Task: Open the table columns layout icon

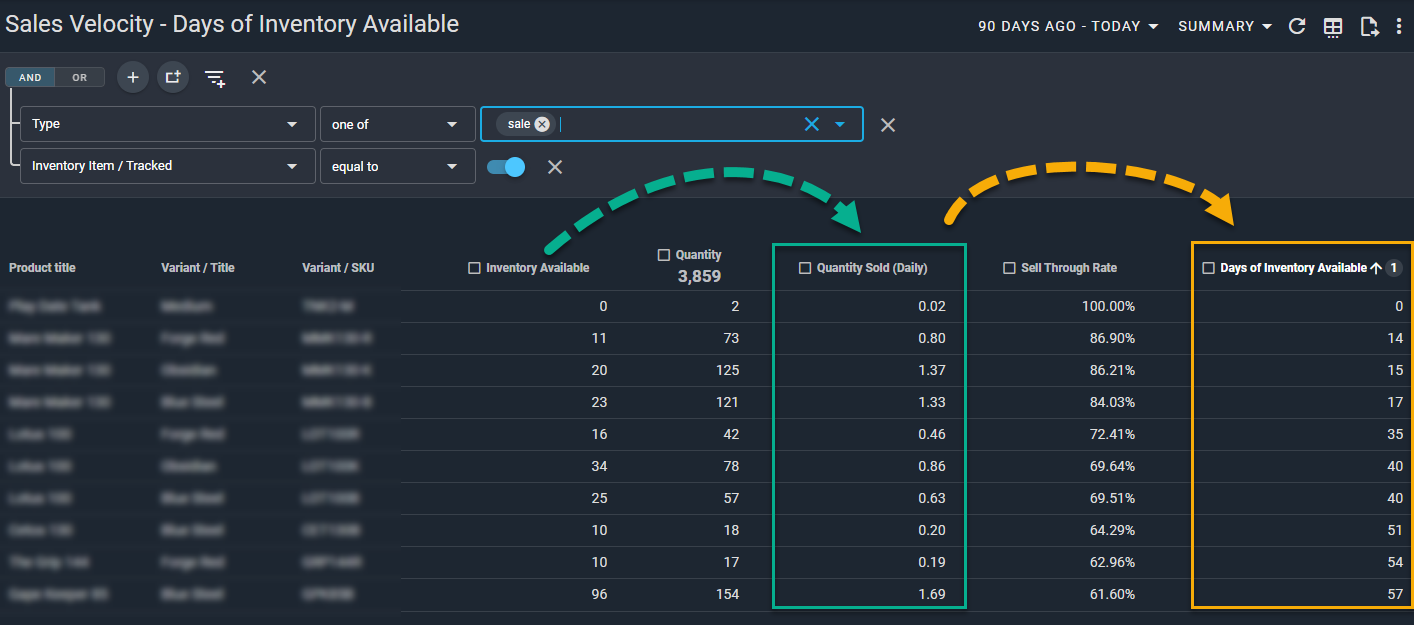Action: click(1333, 27)
